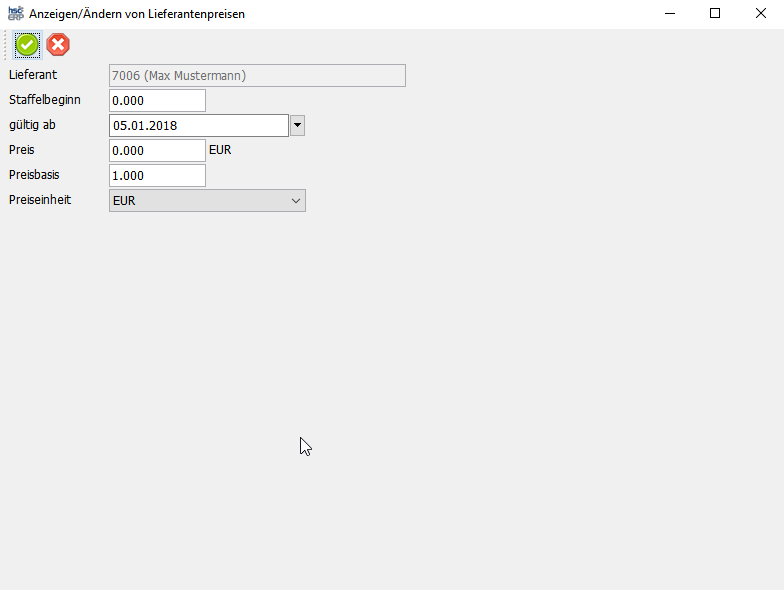Click the Staffelbeginn label
The image size is (784, 590).
point(45,100)
